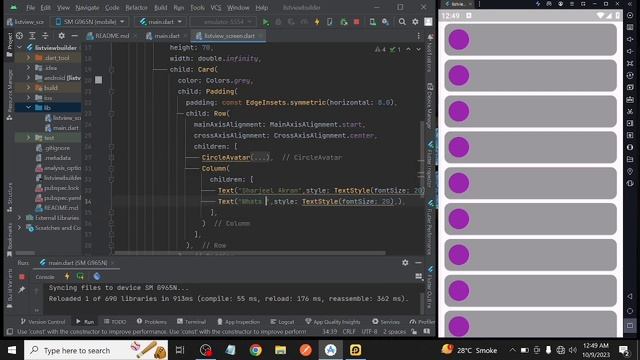The width and height of the screenshot is (640, 360).
Task: Open the emulator-5554 target dropdown
Action: [223, 22]
